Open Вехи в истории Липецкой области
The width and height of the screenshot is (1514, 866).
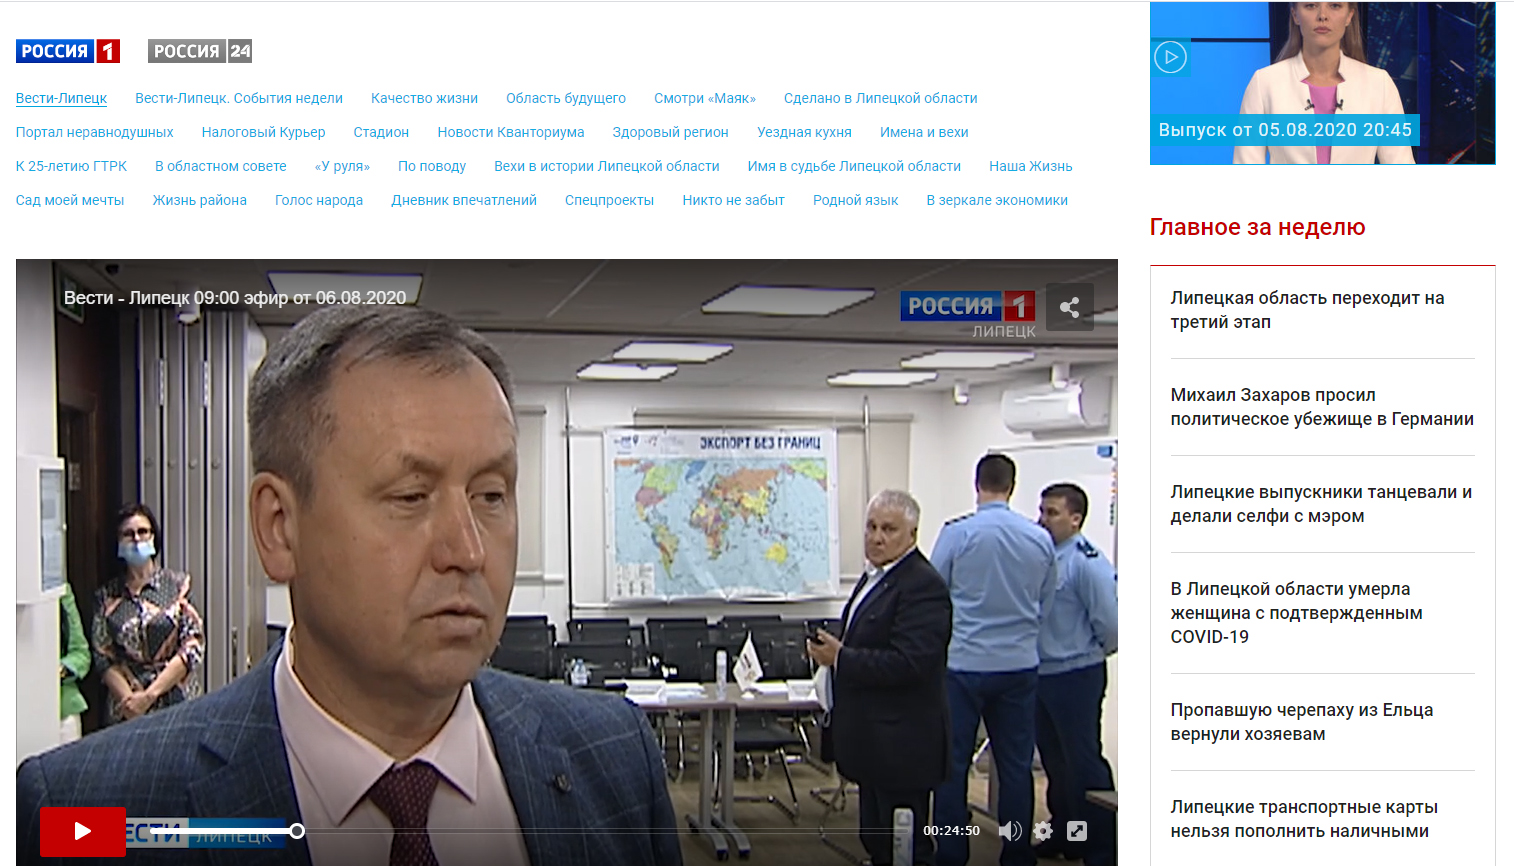point(607,166)
